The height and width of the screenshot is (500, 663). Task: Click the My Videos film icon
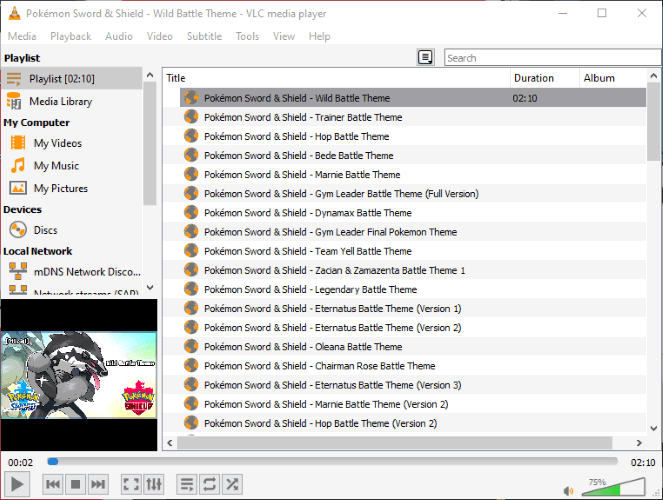[x=18, y=142]
